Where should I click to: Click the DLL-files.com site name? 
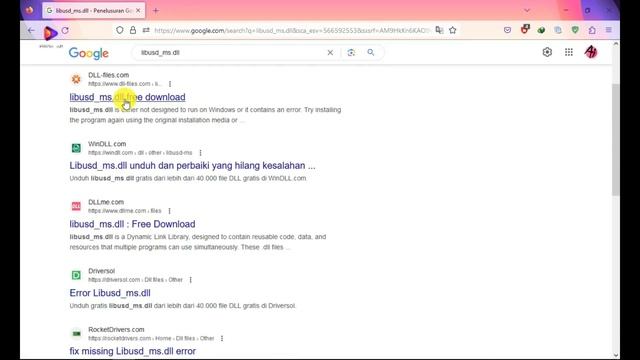[x=109, y=75]
